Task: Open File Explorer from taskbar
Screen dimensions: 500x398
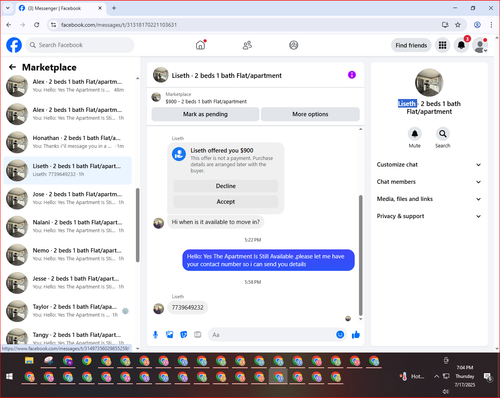Action: (29, 360)
